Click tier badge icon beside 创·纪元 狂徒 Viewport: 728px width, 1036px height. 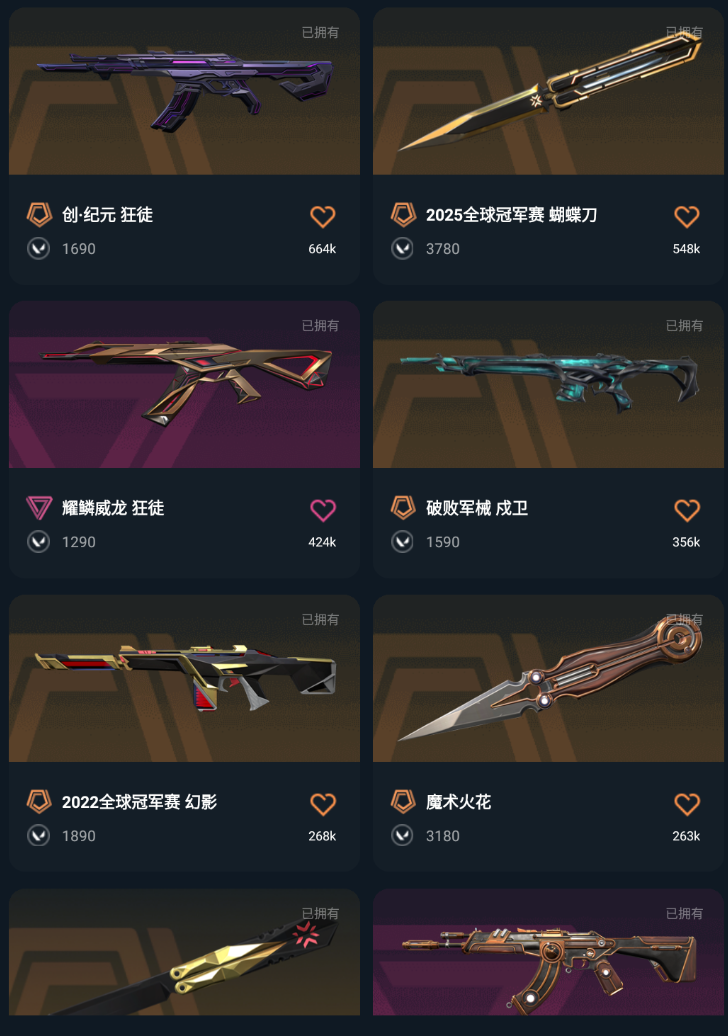pos(39,215)
